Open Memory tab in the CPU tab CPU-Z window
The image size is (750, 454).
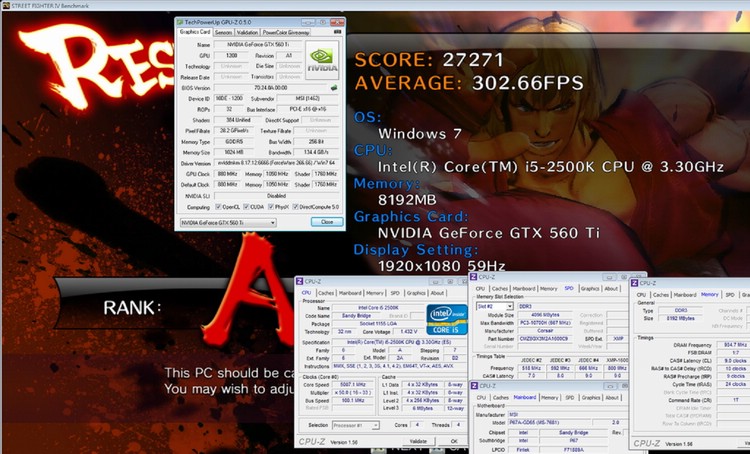375,293
